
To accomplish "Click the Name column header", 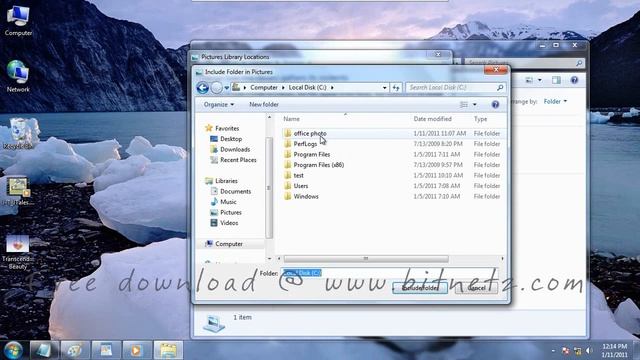I will 291,119.
